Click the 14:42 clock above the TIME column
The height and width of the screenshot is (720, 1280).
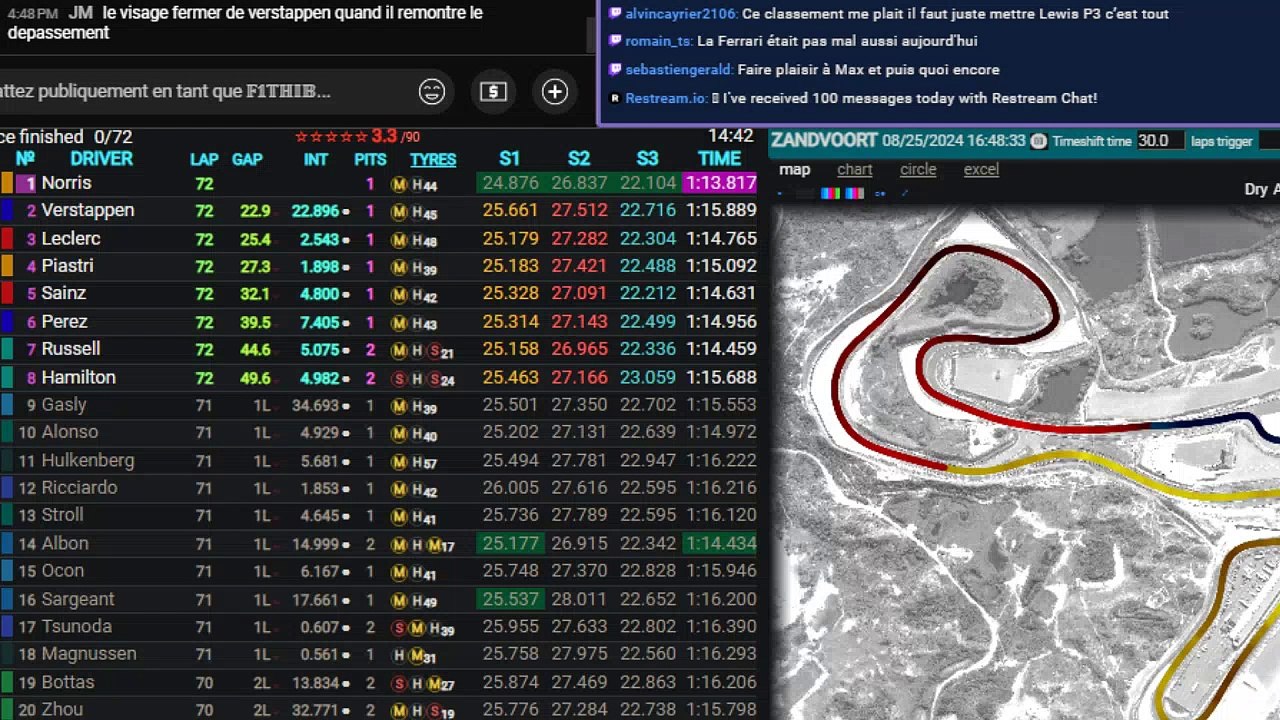click(x=731, y=136)
